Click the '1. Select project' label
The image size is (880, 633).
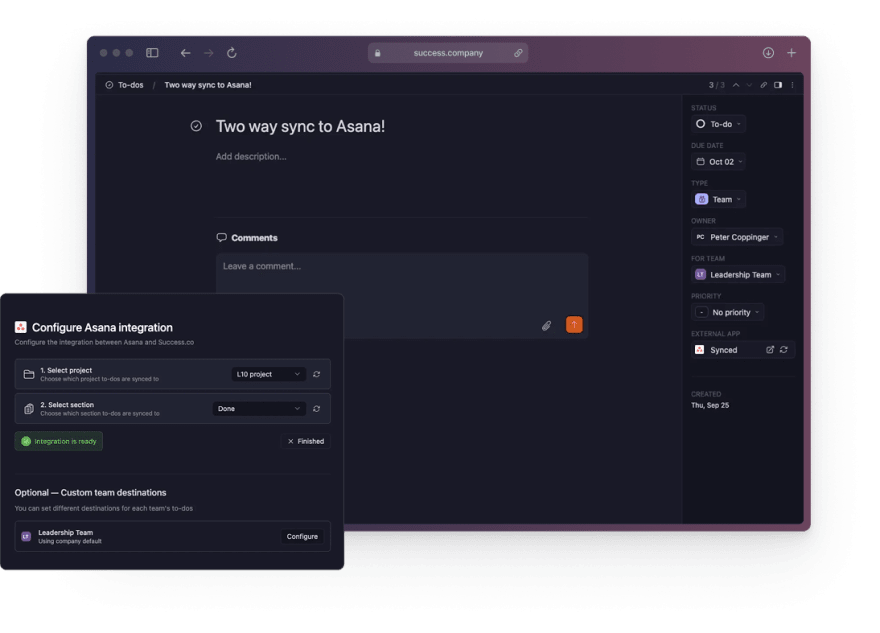point(66,370)
